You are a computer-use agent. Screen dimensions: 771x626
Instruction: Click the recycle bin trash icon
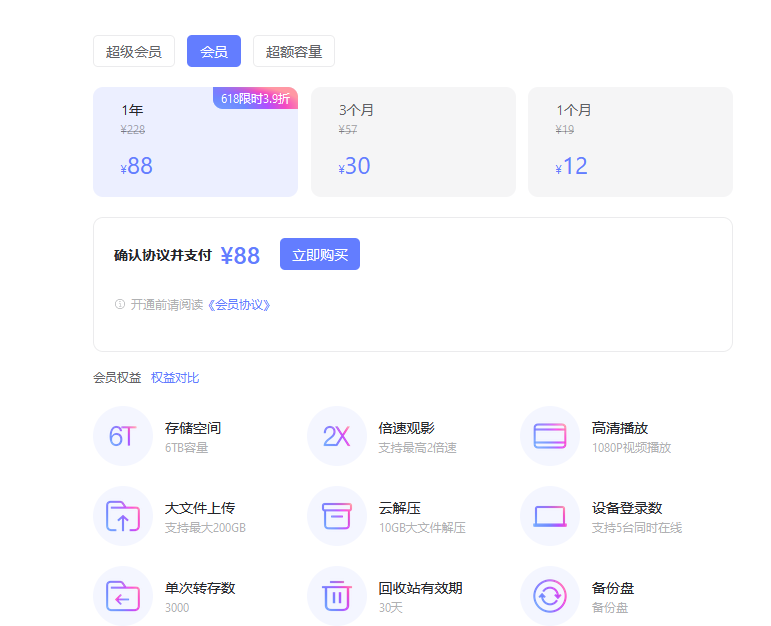(x=336, y=596)
